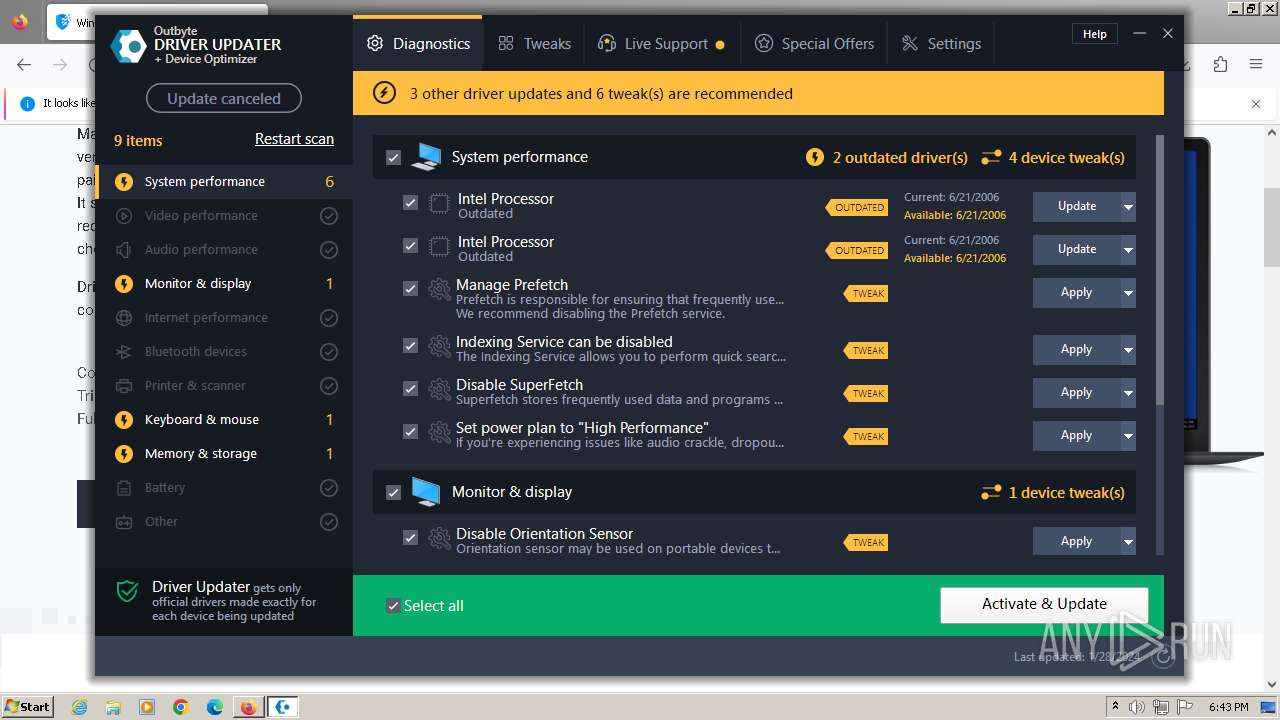
Task: Toggle the Disable Orientation Sensor checkbox
Action: pos(410,538)
